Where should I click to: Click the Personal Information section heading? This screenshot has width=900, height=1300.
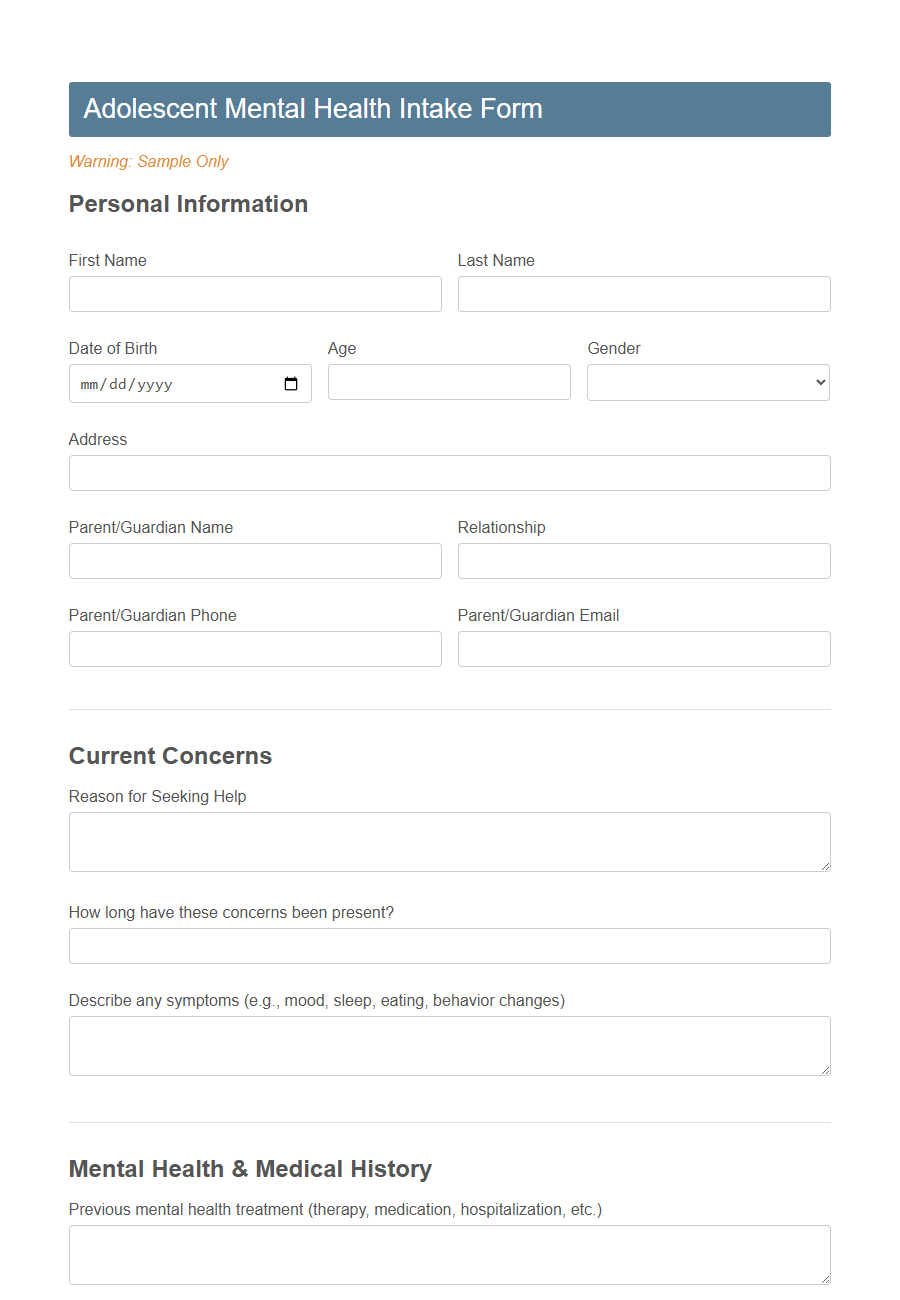[x=188, y=204]
